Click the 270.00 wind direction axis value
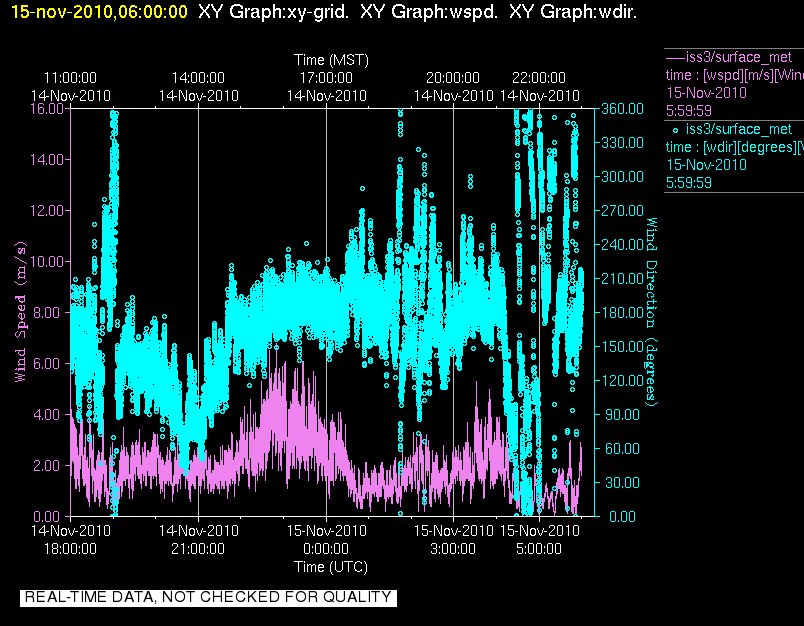 pos(622,211)
